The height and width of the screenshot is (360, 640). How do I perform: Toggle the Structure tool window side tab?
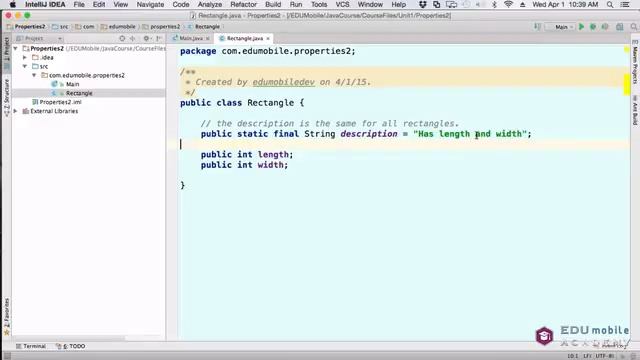click(7, 98)
